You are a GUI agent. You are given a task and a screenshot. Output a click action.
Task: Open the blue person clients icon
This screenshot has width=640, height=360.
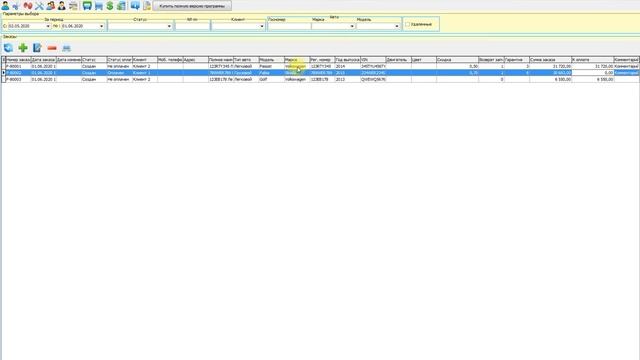tap(5, 6)
